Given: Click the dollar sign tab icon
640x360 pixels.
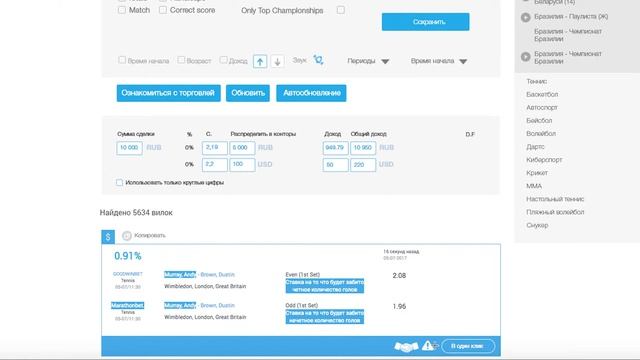Looking at the screenshot, I should (x=108, y=237).
